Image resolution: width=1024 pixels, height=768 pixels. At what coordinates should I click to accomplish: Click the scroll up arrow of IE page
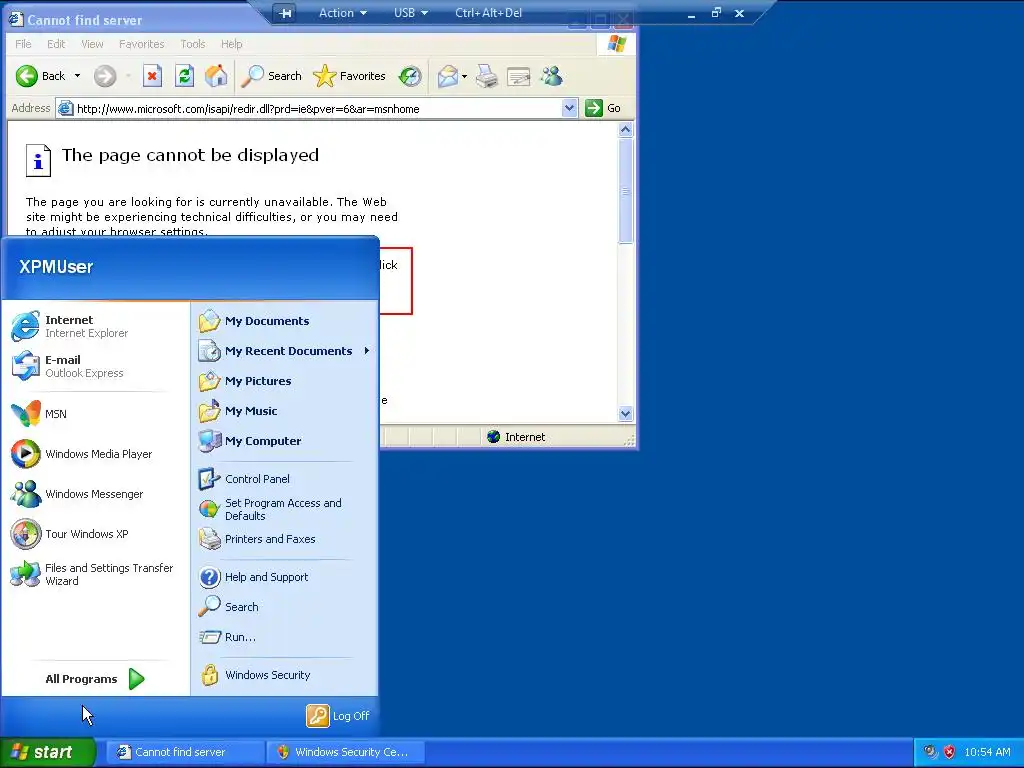625,129
